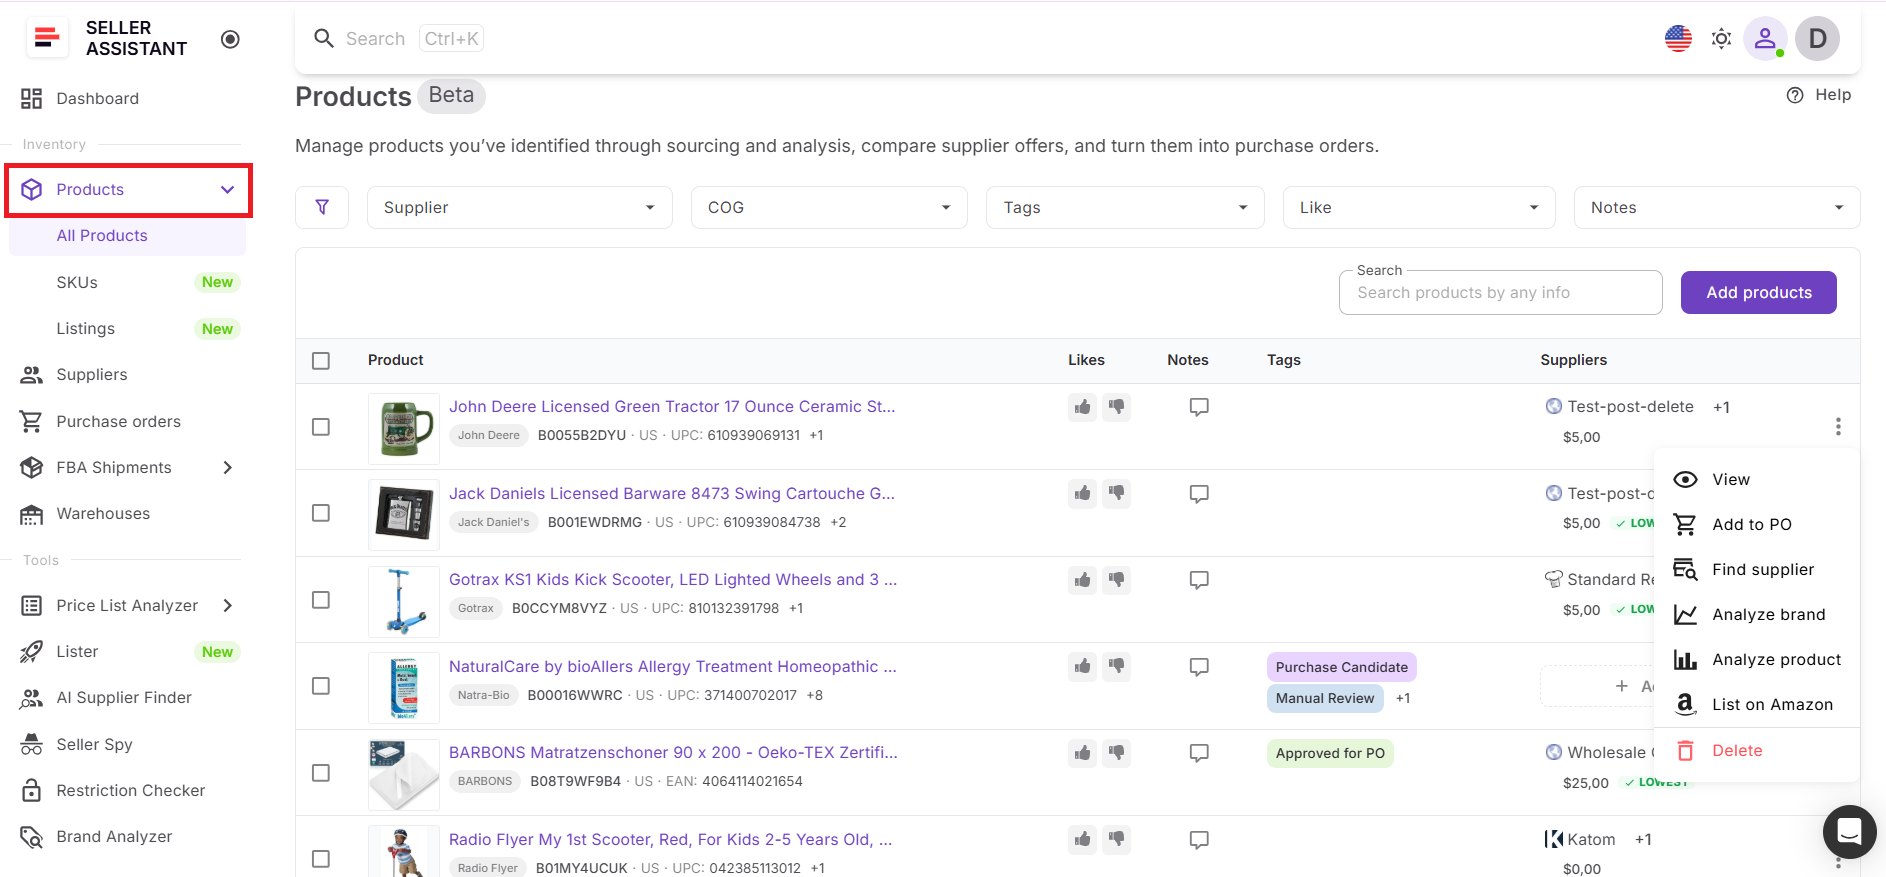Open Suppliers from the sidebar
Viewport: 1886px width, 877px height.
(92, 375)
